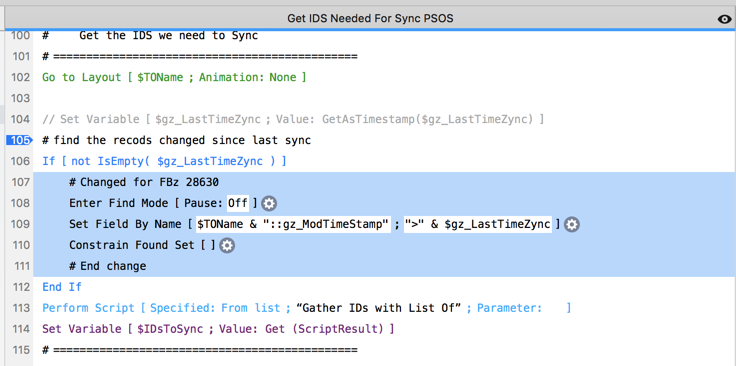
Task: Click line number 108 in the gutter
Action: (x=20, y=203)
